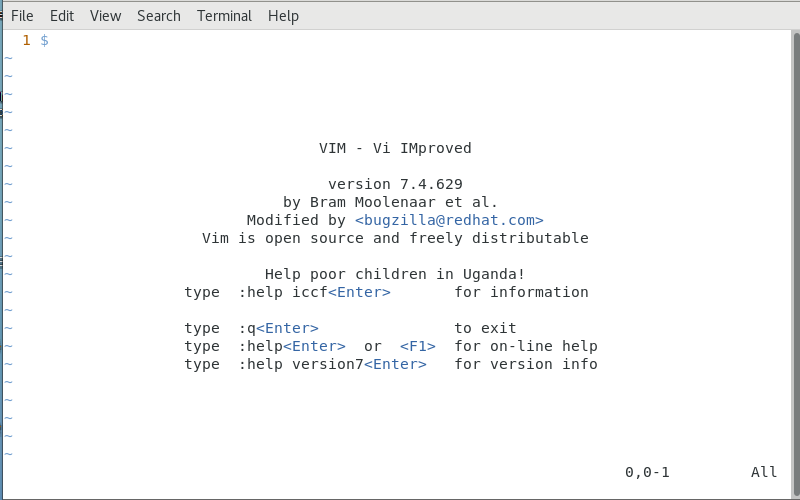
Task: Open the Terminal menu
Action: pos(224,16)
